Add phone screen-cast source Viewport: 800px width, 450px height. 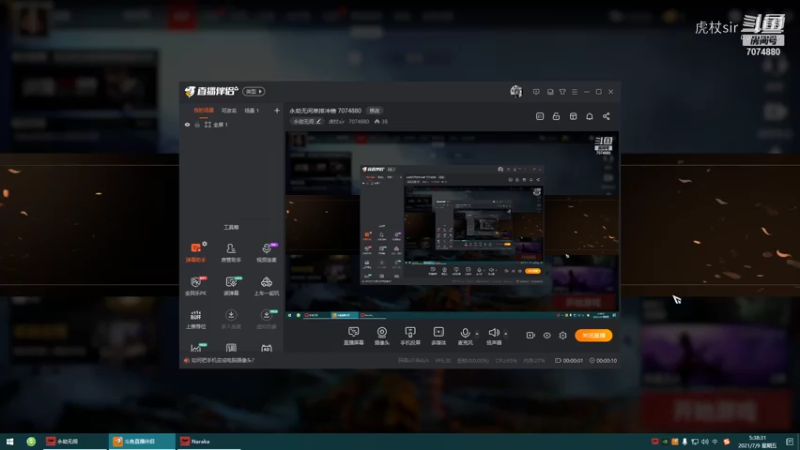coord(410,336)
